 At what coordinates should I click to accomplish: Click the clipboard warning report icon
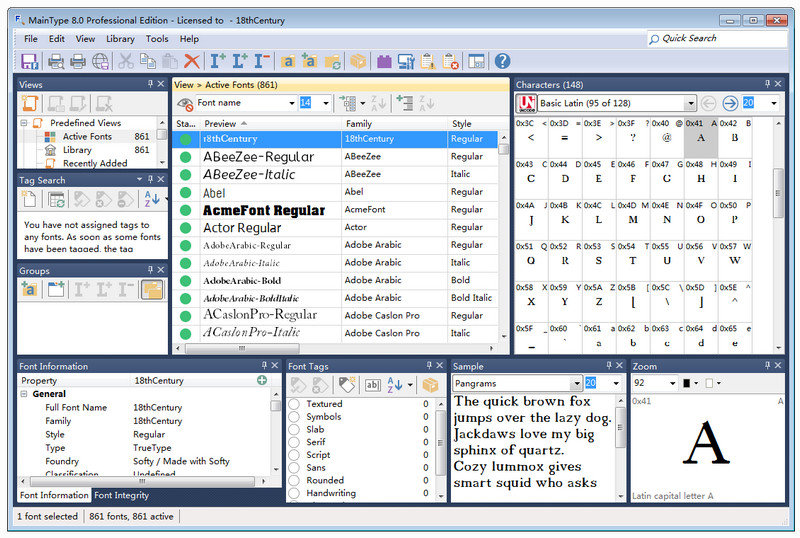click(x=428, y=61)
